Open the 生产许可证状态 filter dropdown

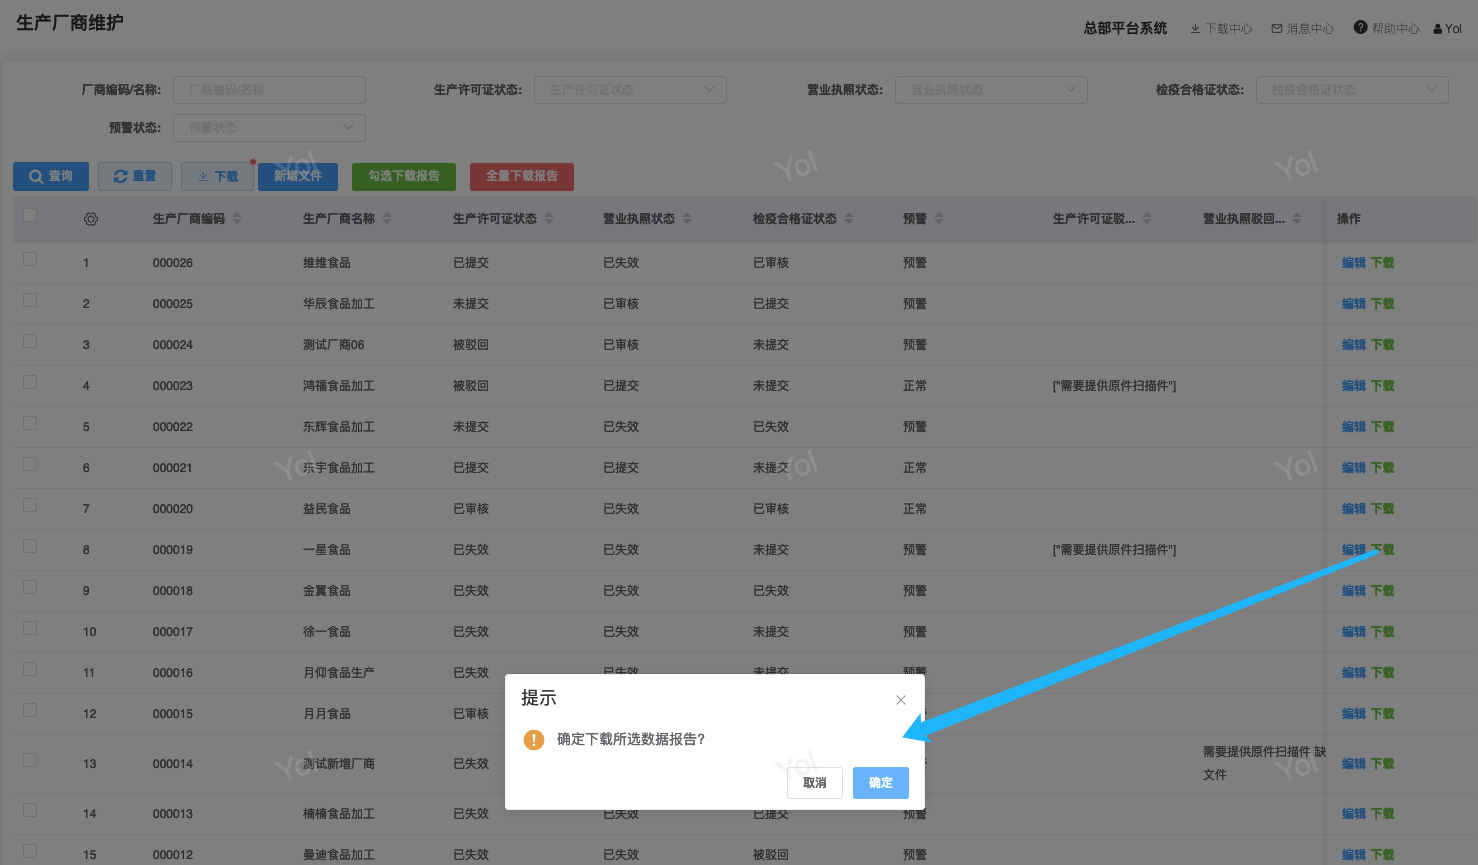click(x=630, y=90)
